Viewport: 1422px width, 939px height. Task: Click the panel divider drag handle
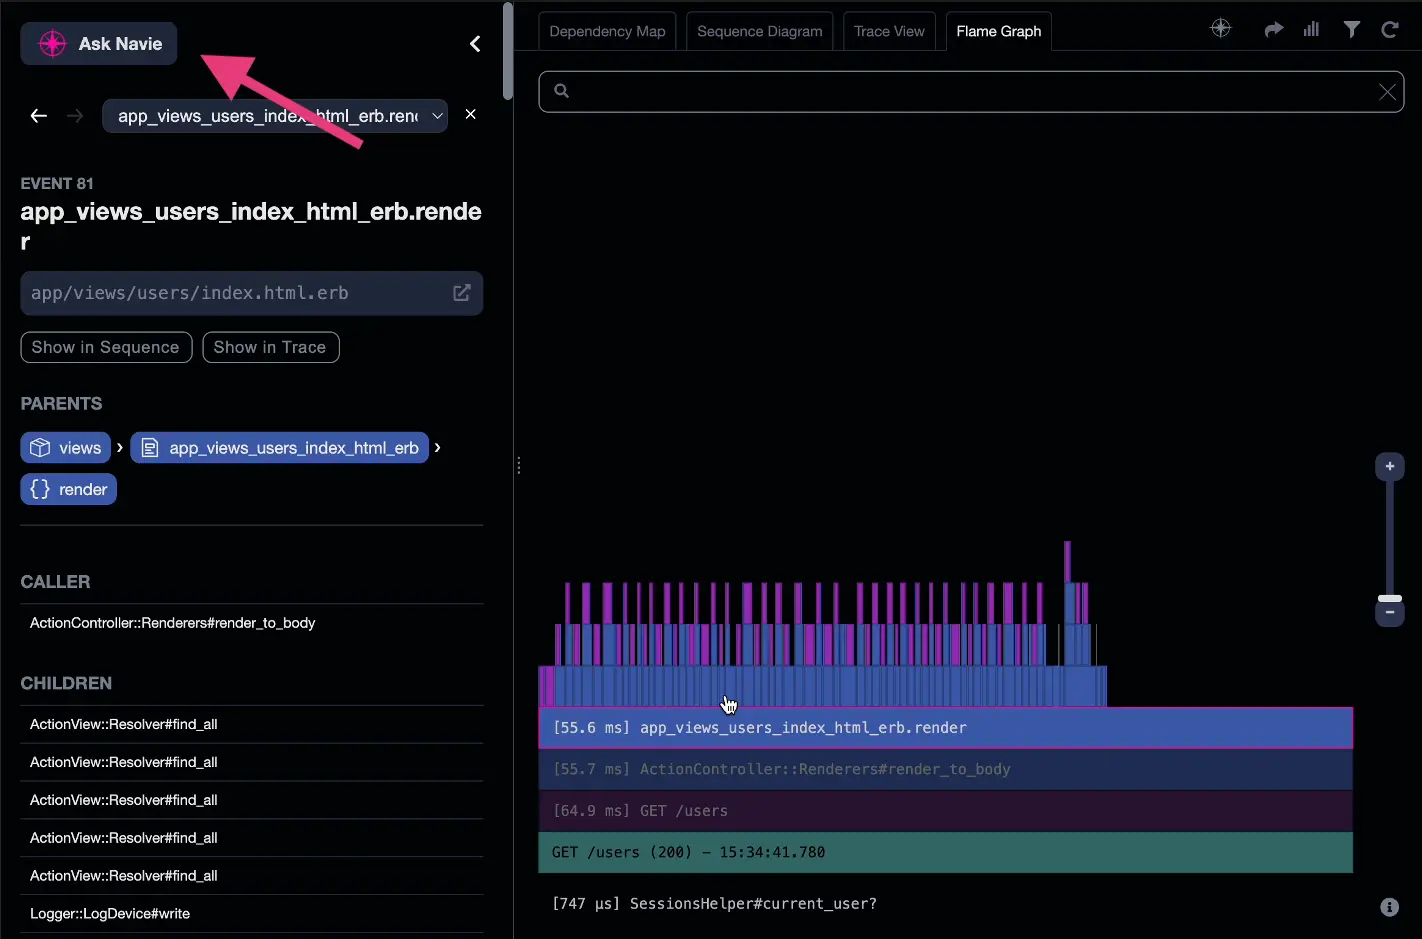tap(519, 466)
